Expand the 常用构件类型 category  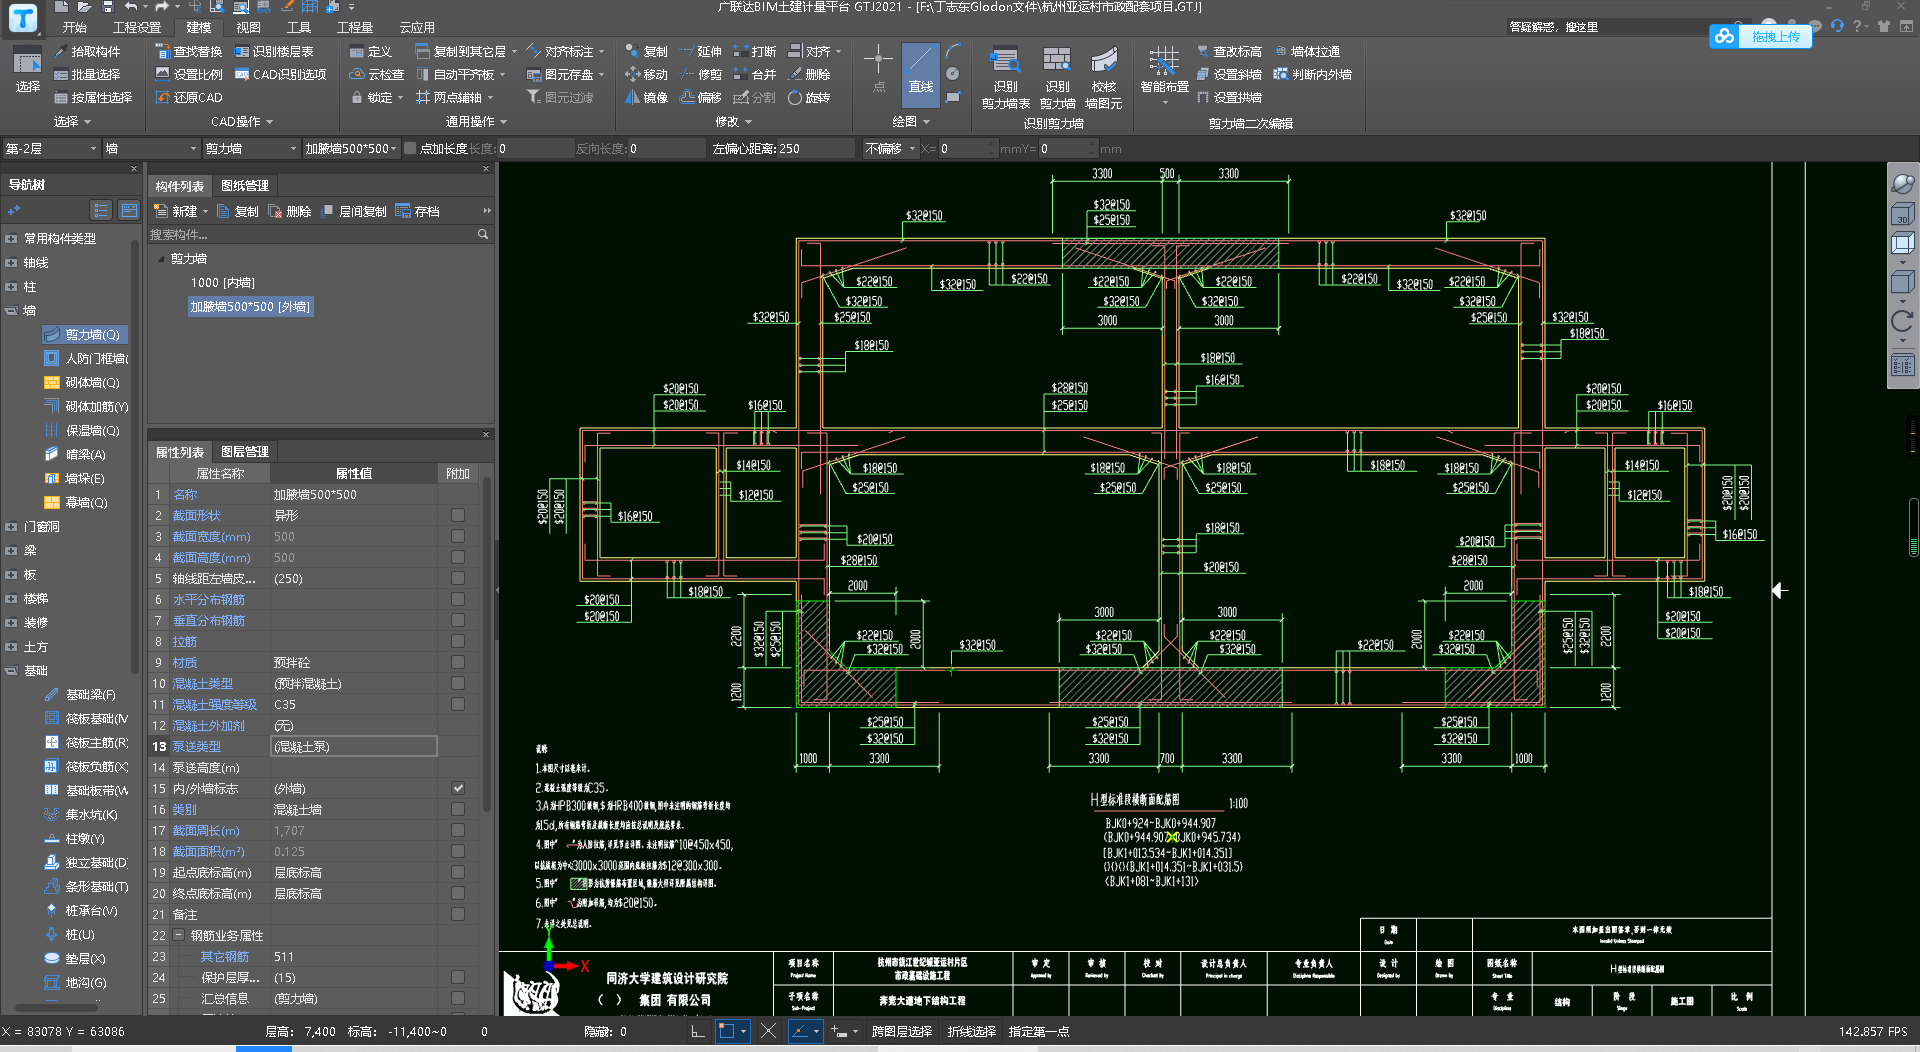coord(11,238)
